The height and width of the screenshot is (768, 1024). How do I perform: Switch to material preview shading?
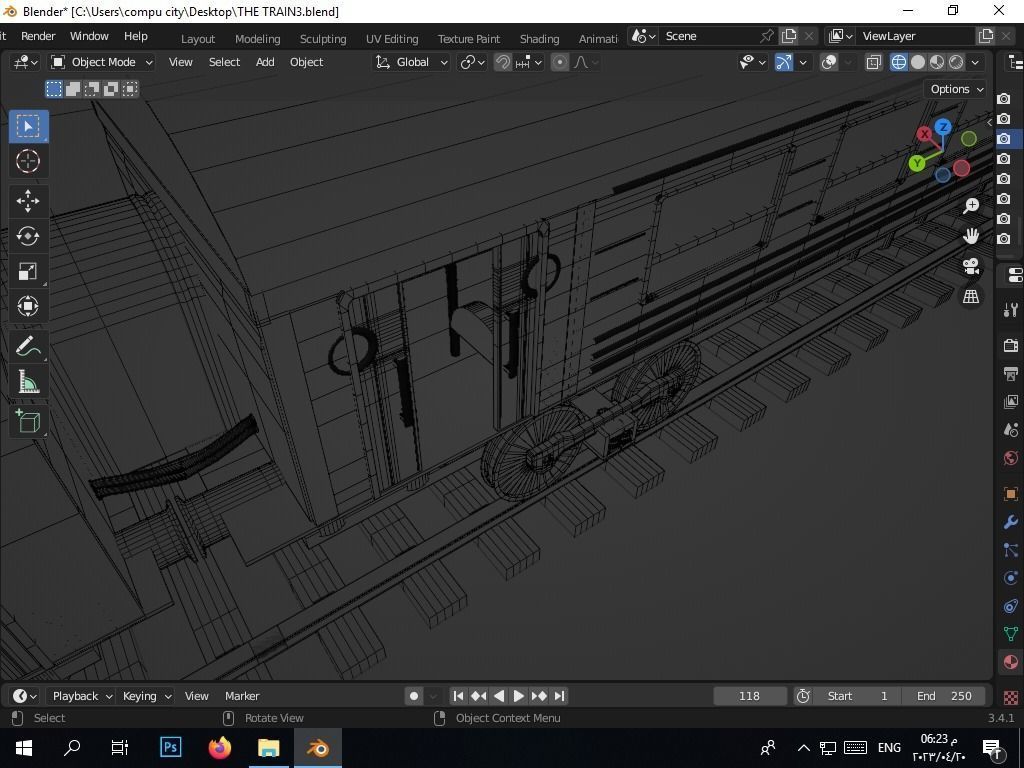936,62
